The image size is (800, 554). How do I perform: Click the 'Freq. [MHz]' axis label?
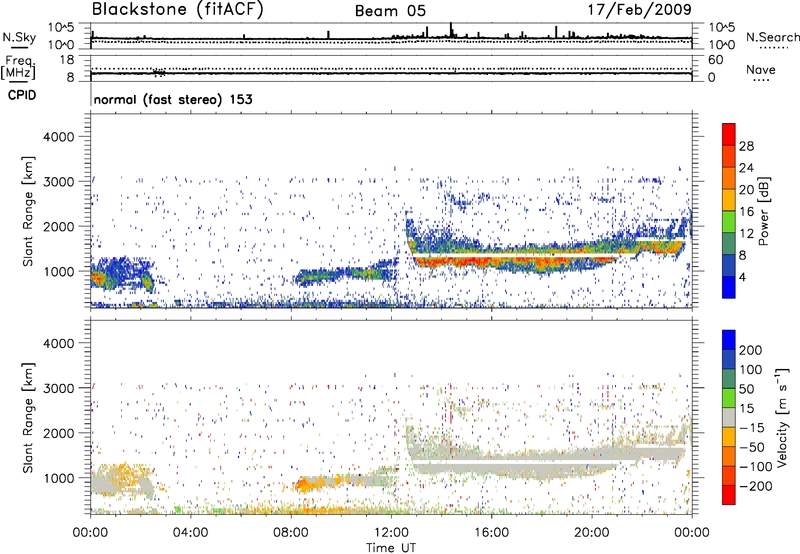point(18,67)
